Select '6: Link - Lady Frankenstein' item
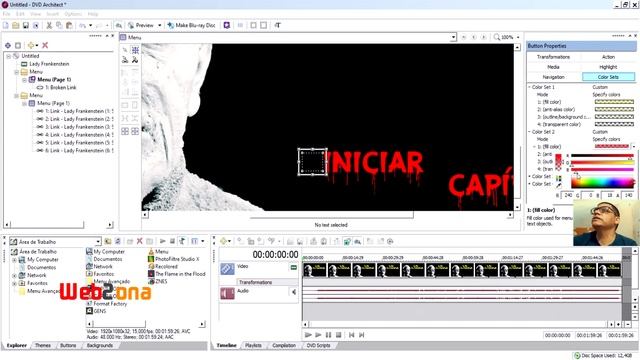Screen dimensions: 640x360 pyautogui.click(x=79, y=151)
